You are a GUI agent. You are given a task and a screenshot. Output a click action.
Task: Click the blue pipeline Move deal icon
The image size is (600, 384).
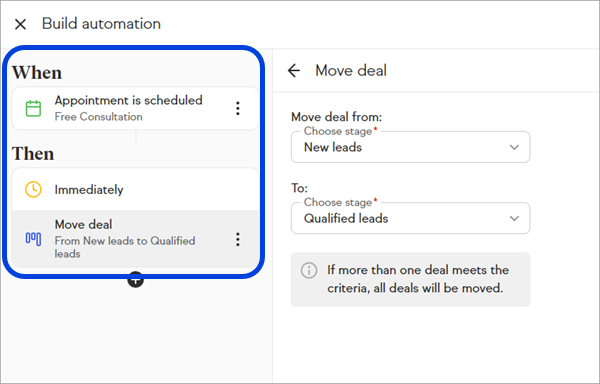click(x=33, y=239)
